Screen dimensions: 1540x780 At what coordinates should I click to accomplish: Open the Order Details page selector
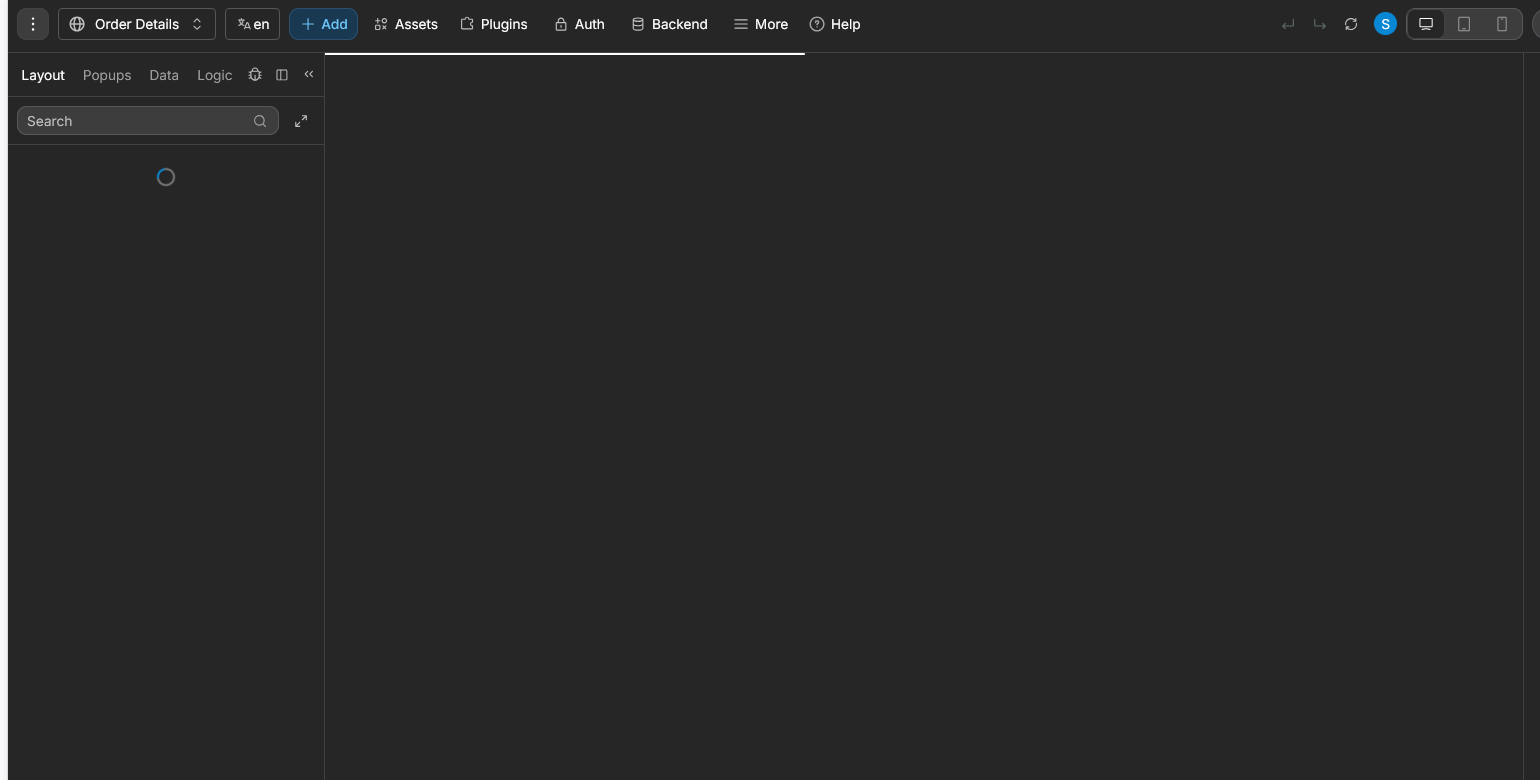[x=137, y=24]
